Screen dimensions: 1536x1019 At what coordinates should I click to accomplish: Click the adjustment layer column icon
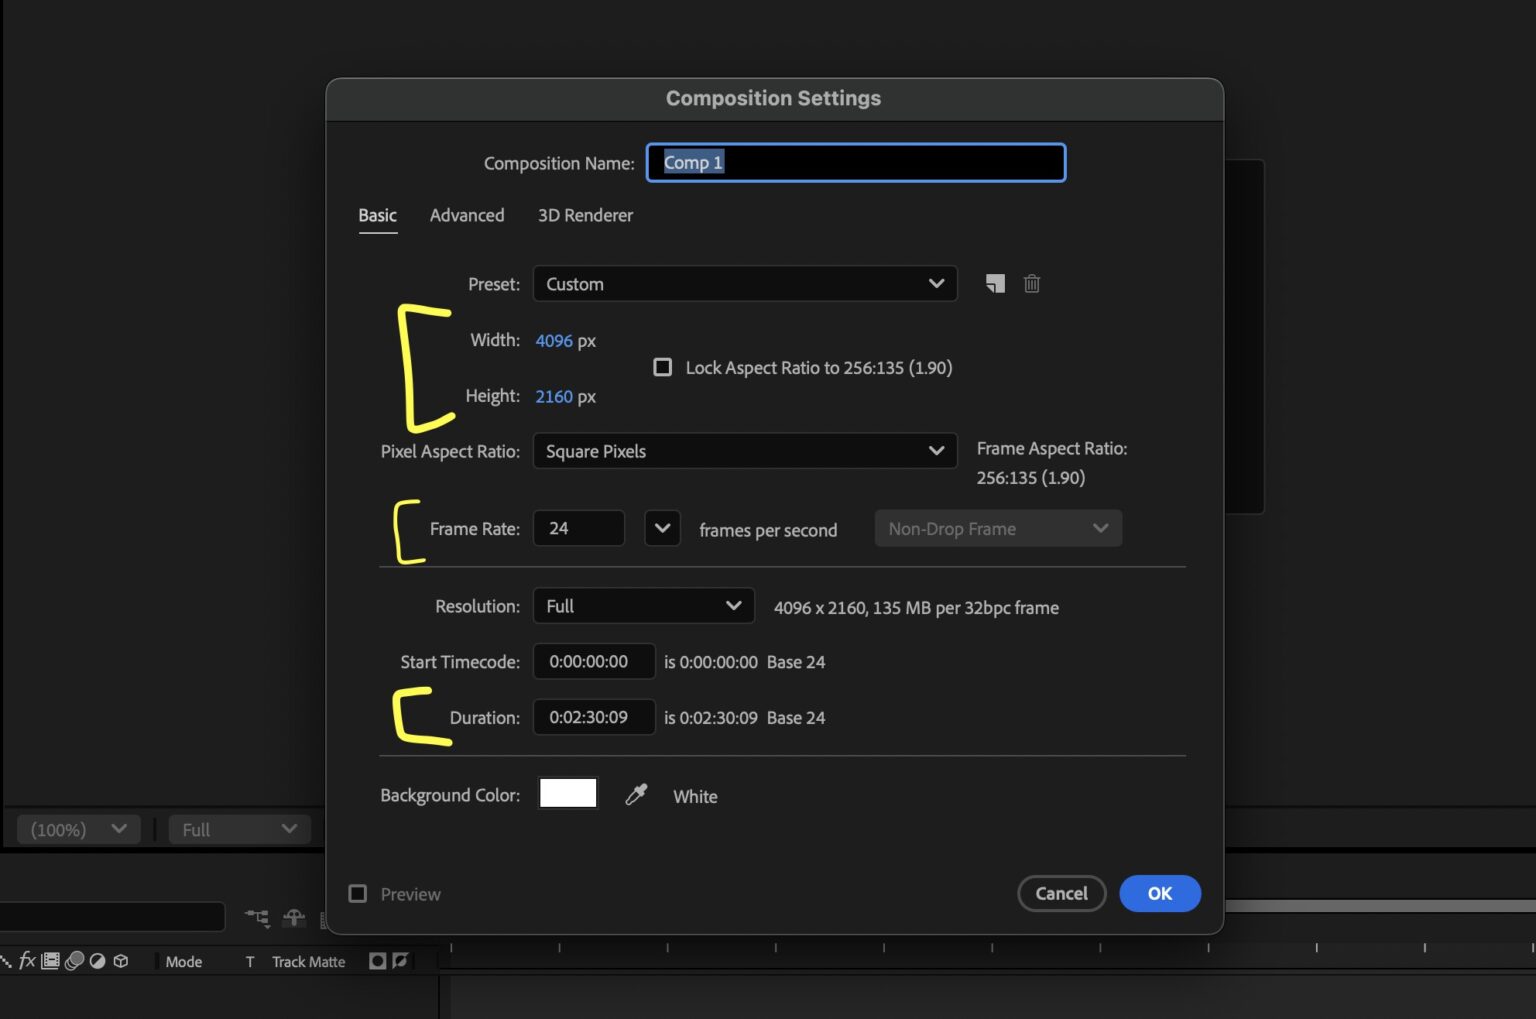click(97, 961)
